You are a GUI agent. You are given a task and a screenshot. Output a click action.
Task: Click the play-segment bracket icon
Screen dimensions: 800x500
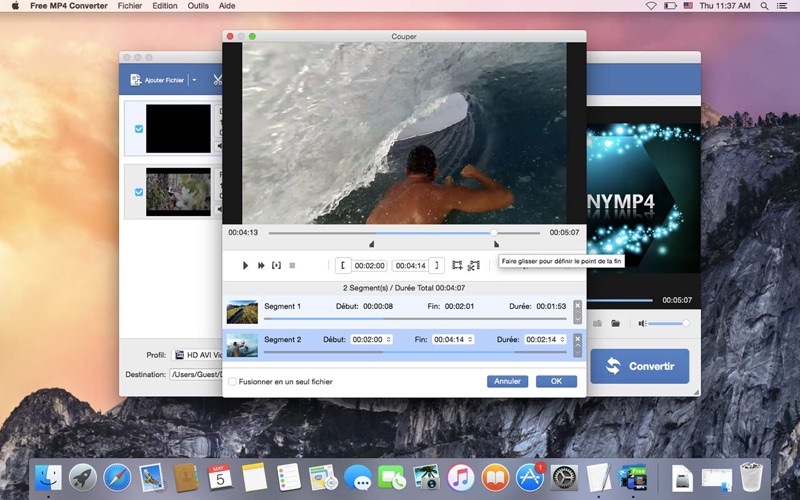point(276,265)
